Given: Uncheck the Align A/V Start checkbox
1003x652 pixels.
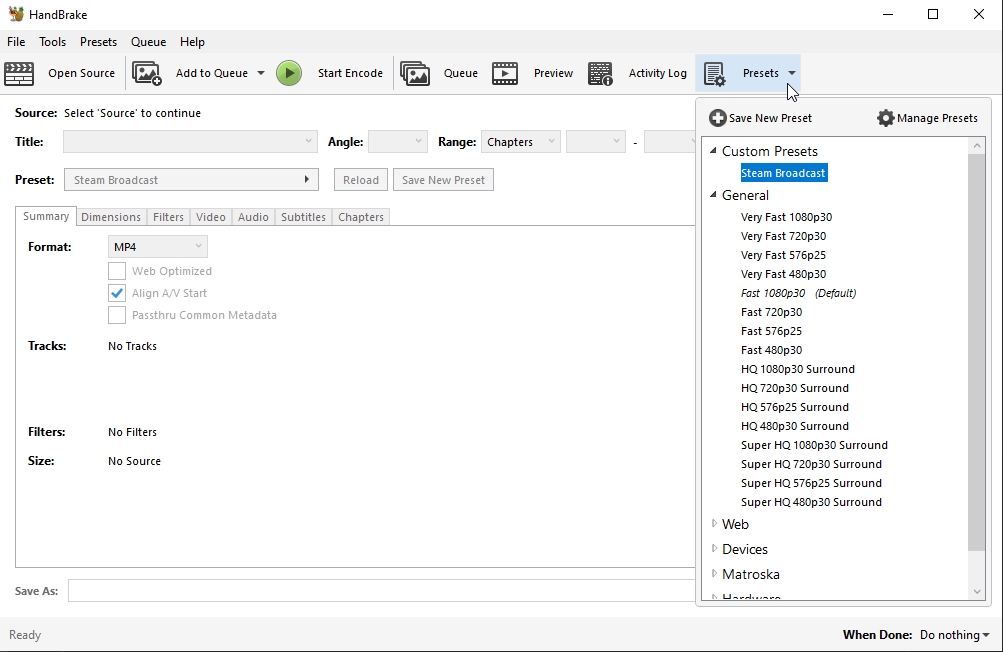Looking at the screenshot, I should click(x=116, y=293).
